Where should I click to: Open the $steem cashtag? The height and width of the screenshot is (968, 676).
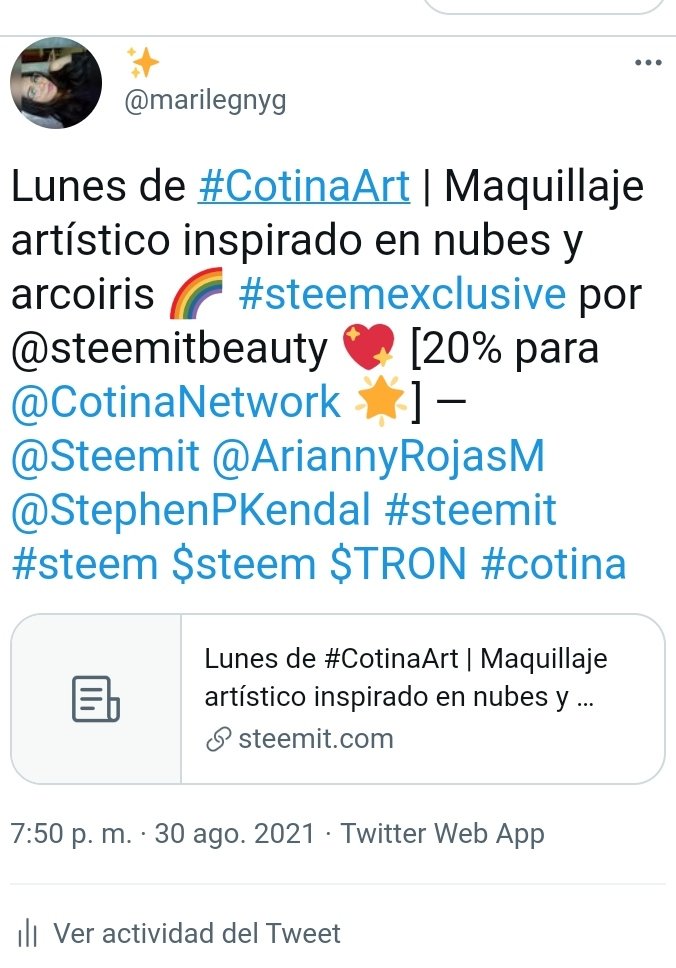(x=244, y=564)
